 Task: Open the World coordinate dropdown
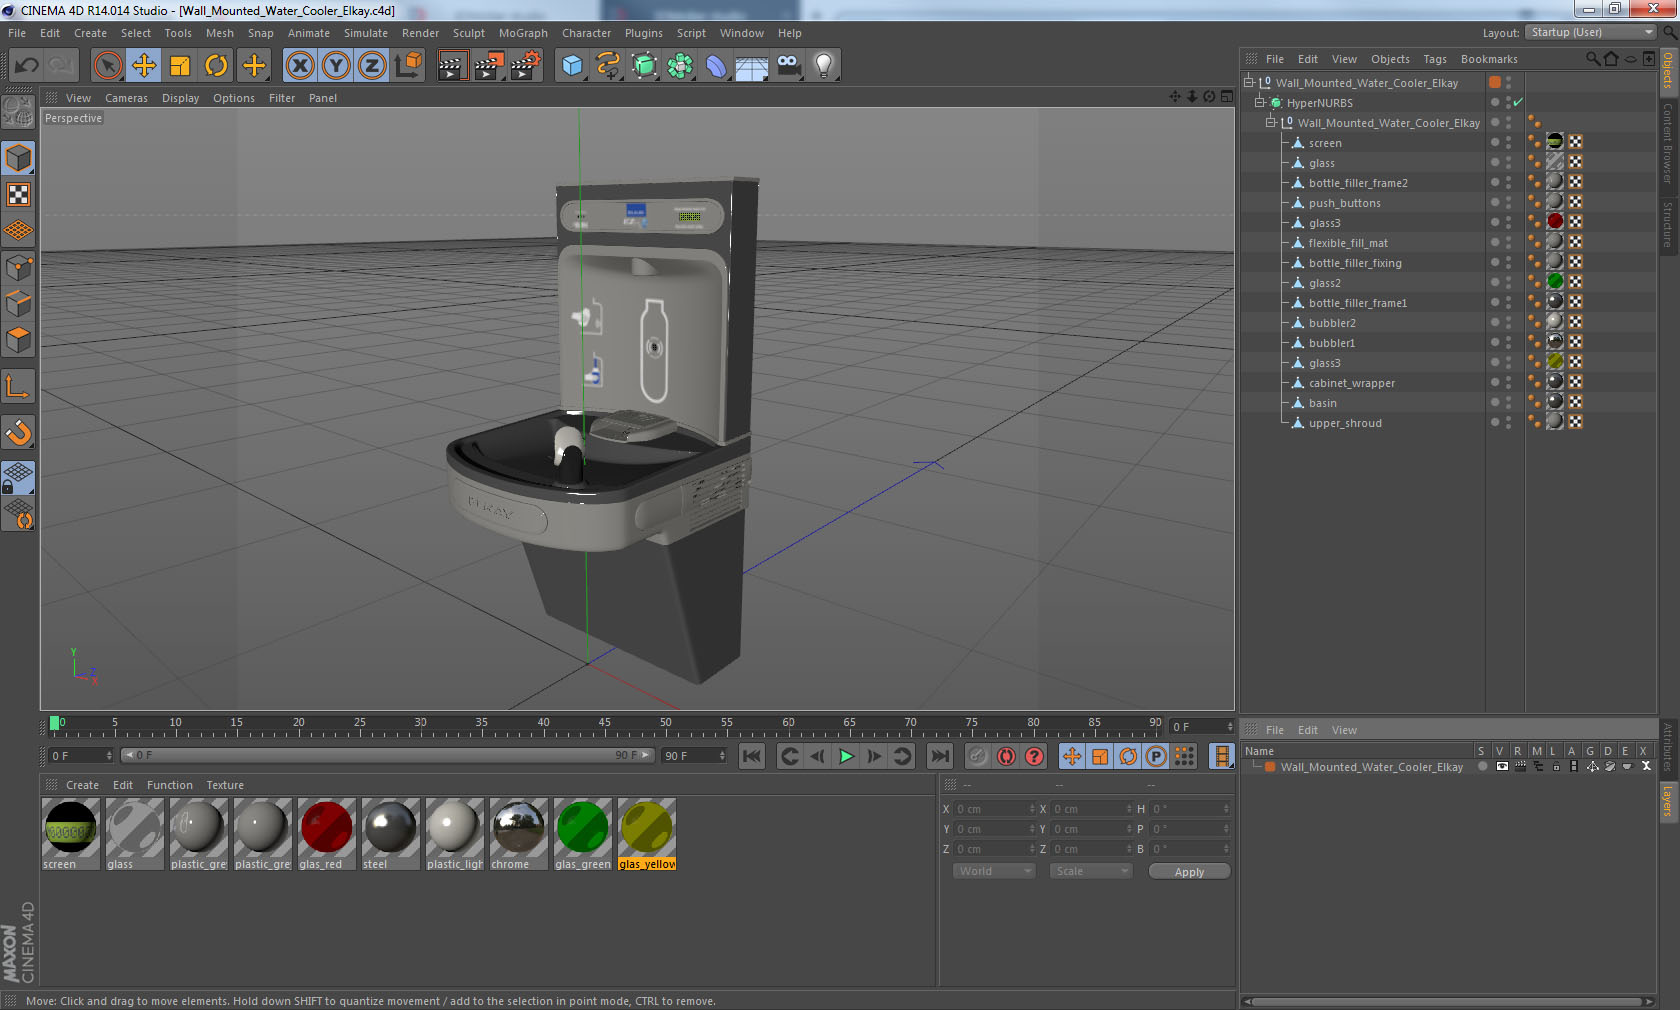993,871
